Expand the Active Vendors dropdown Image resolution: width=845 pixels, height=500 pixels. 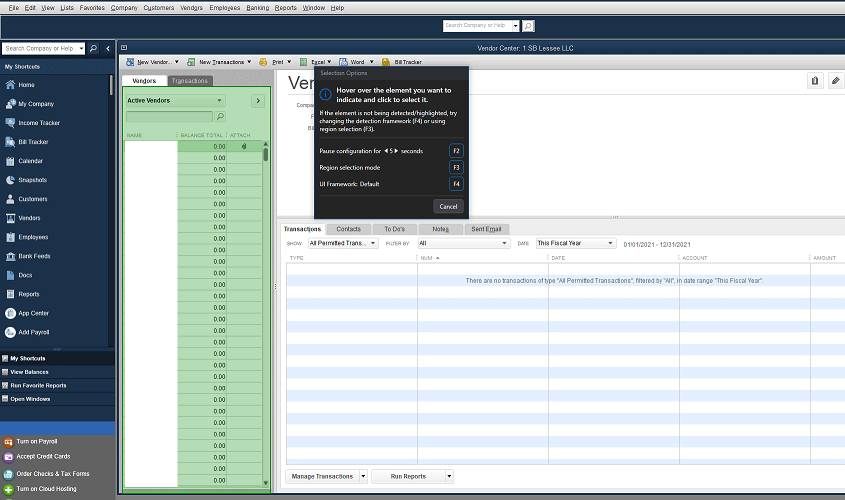click(219, 100)
